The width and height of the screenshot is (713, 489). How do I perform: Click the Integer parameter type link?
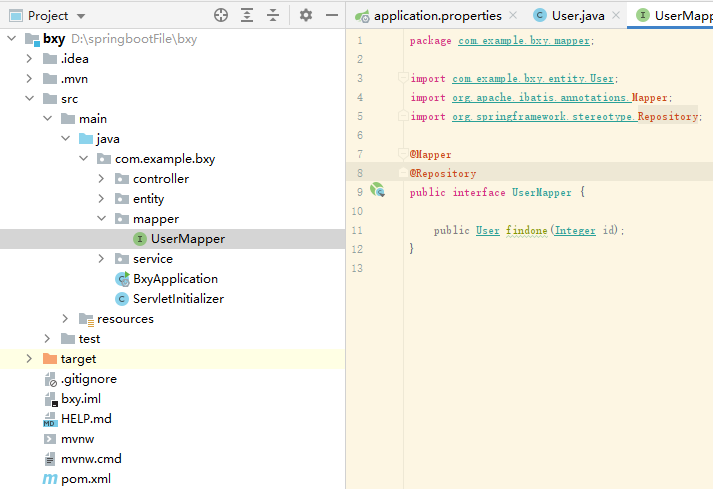coord(575,231)
